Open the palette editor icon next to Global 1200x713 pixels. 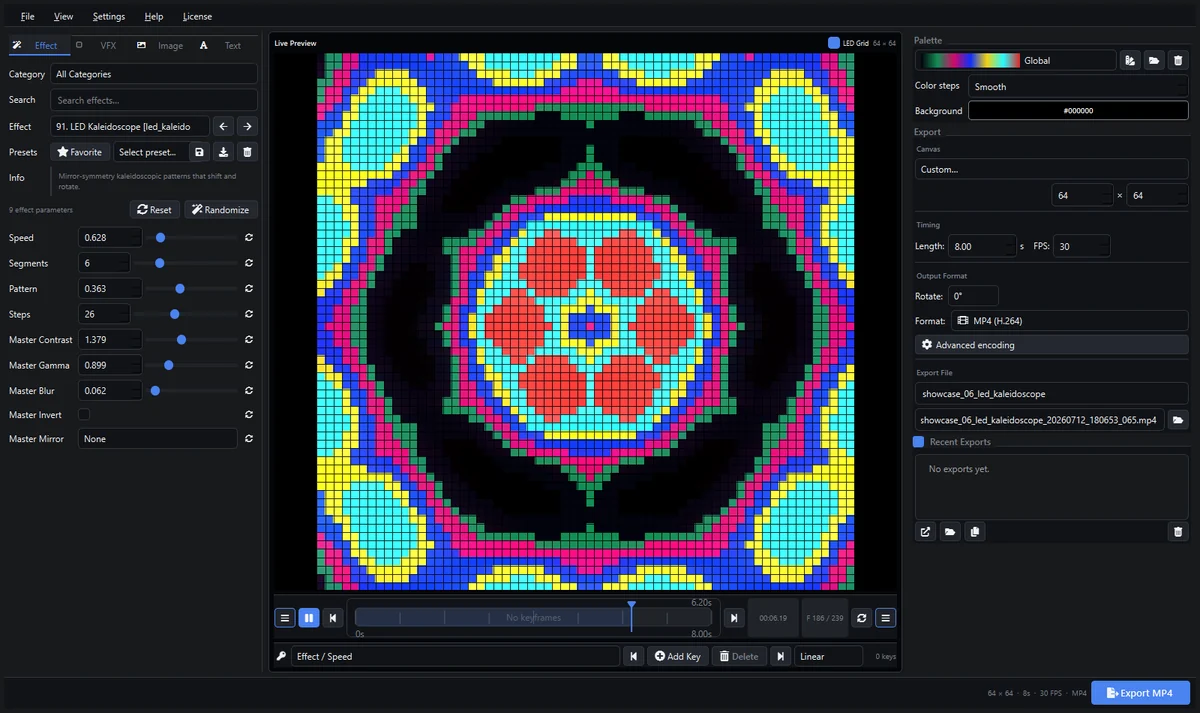point(1130,60)
